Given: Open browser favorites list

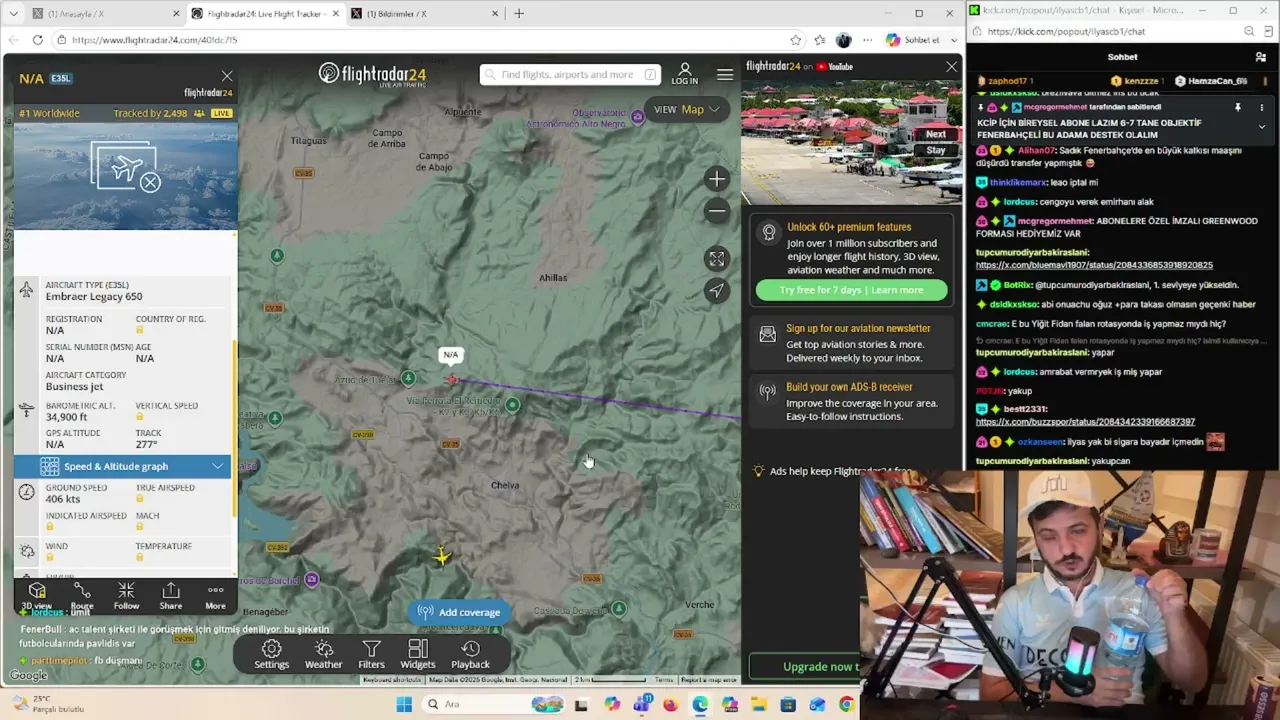Looking at the screenshot, I should 819,40.
